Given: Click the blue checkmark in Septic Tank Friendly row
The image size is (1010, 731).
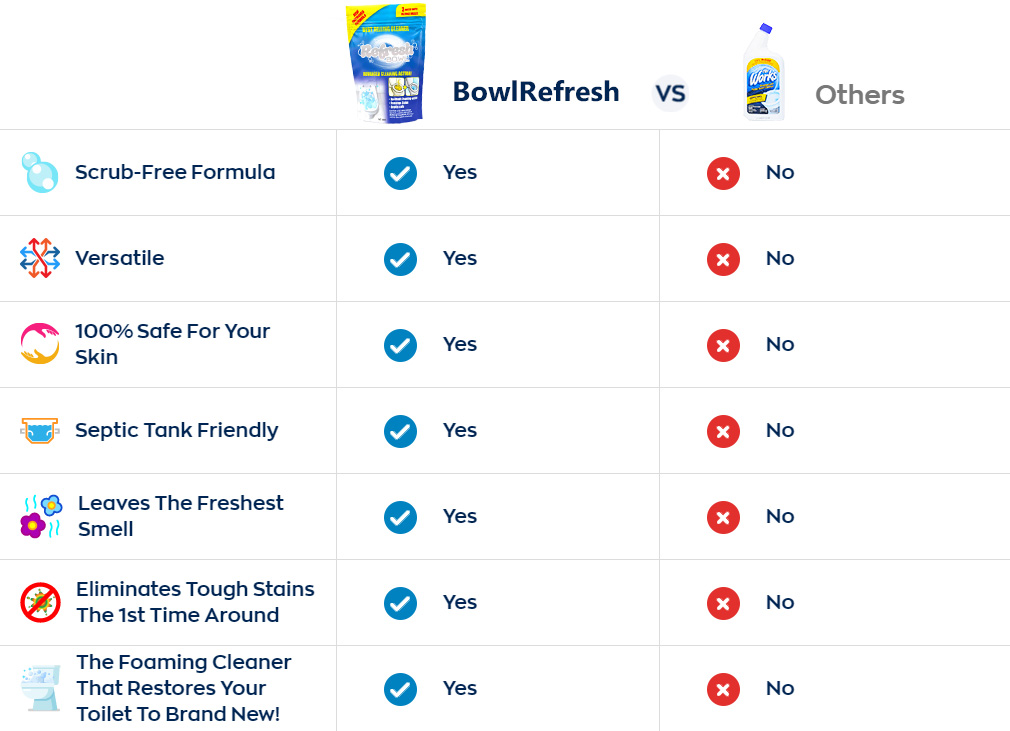Looking at the screenshot, I should [x=400, y=432].
